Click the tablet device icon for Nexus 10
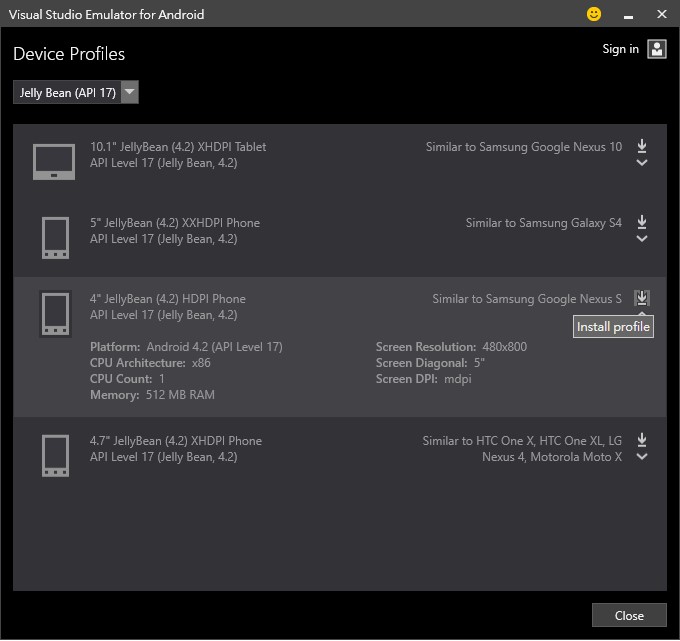680x641 pixels. tap(54, 162)
